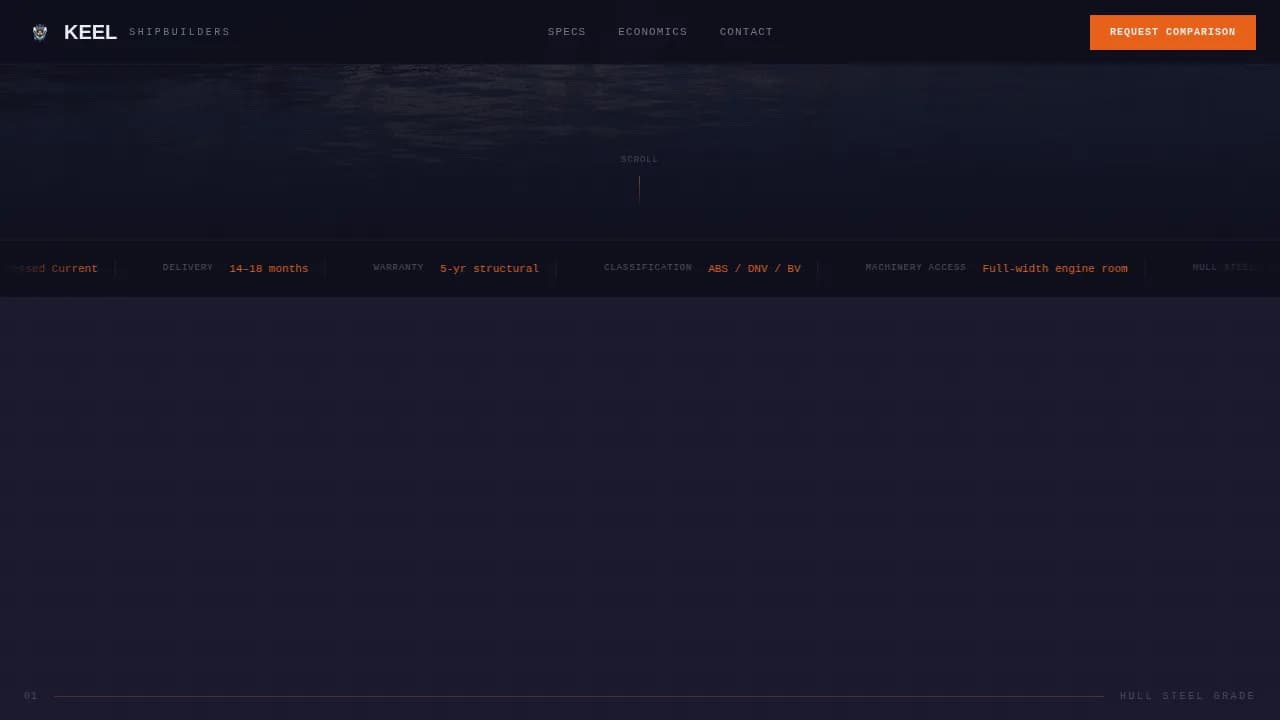Select the ABS / DNV / BV value

coord(754,269)
